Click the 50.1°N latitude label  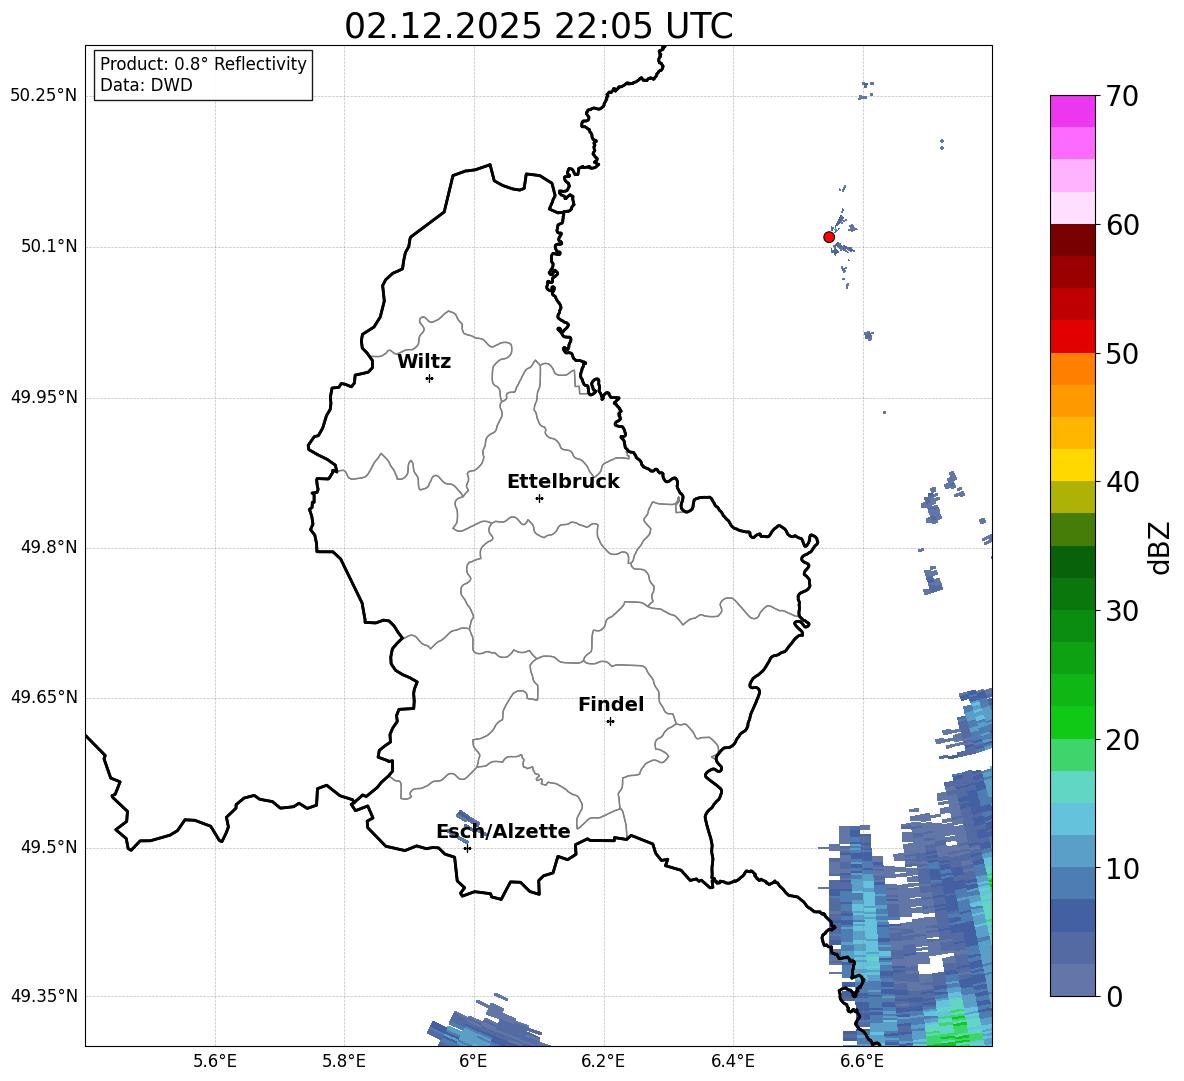coord(50,246)
